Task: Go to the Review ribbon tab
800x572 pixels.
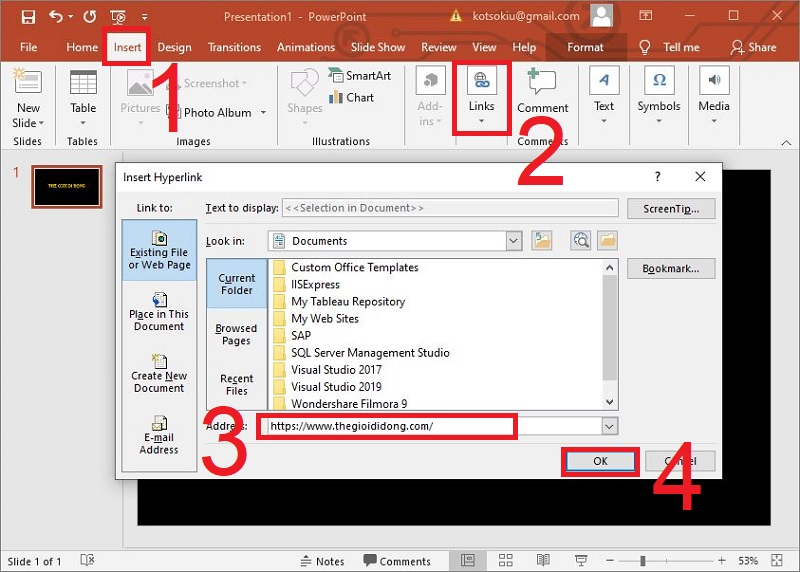Action: click(438, 47)
